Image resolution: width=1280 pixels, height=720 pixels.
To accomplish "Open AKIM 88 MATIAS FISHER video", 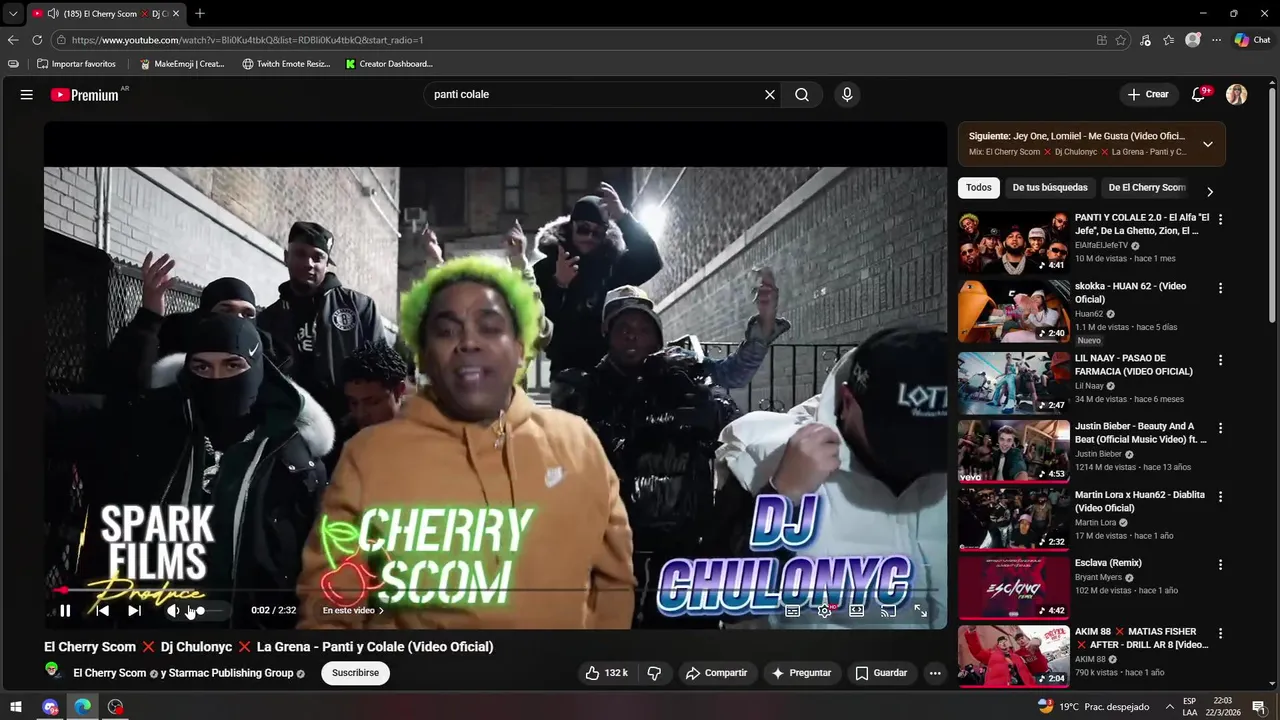I will pyautogui.click(x=1014, y=657).
